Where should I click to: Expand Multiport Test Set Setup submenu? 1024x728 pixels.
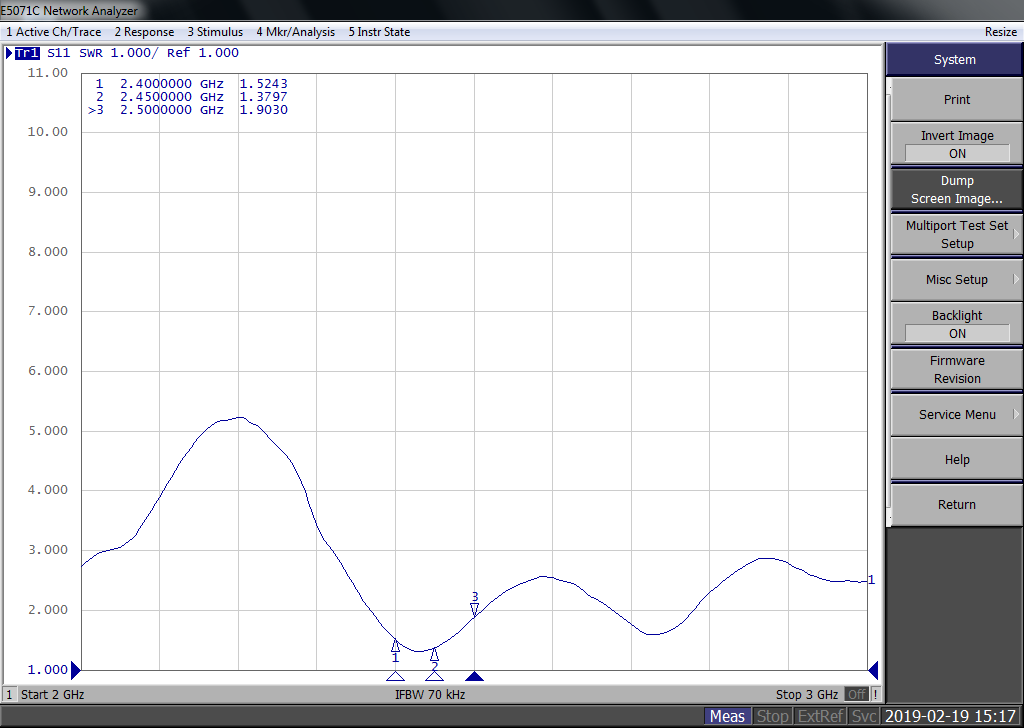[x=957, y=235]
